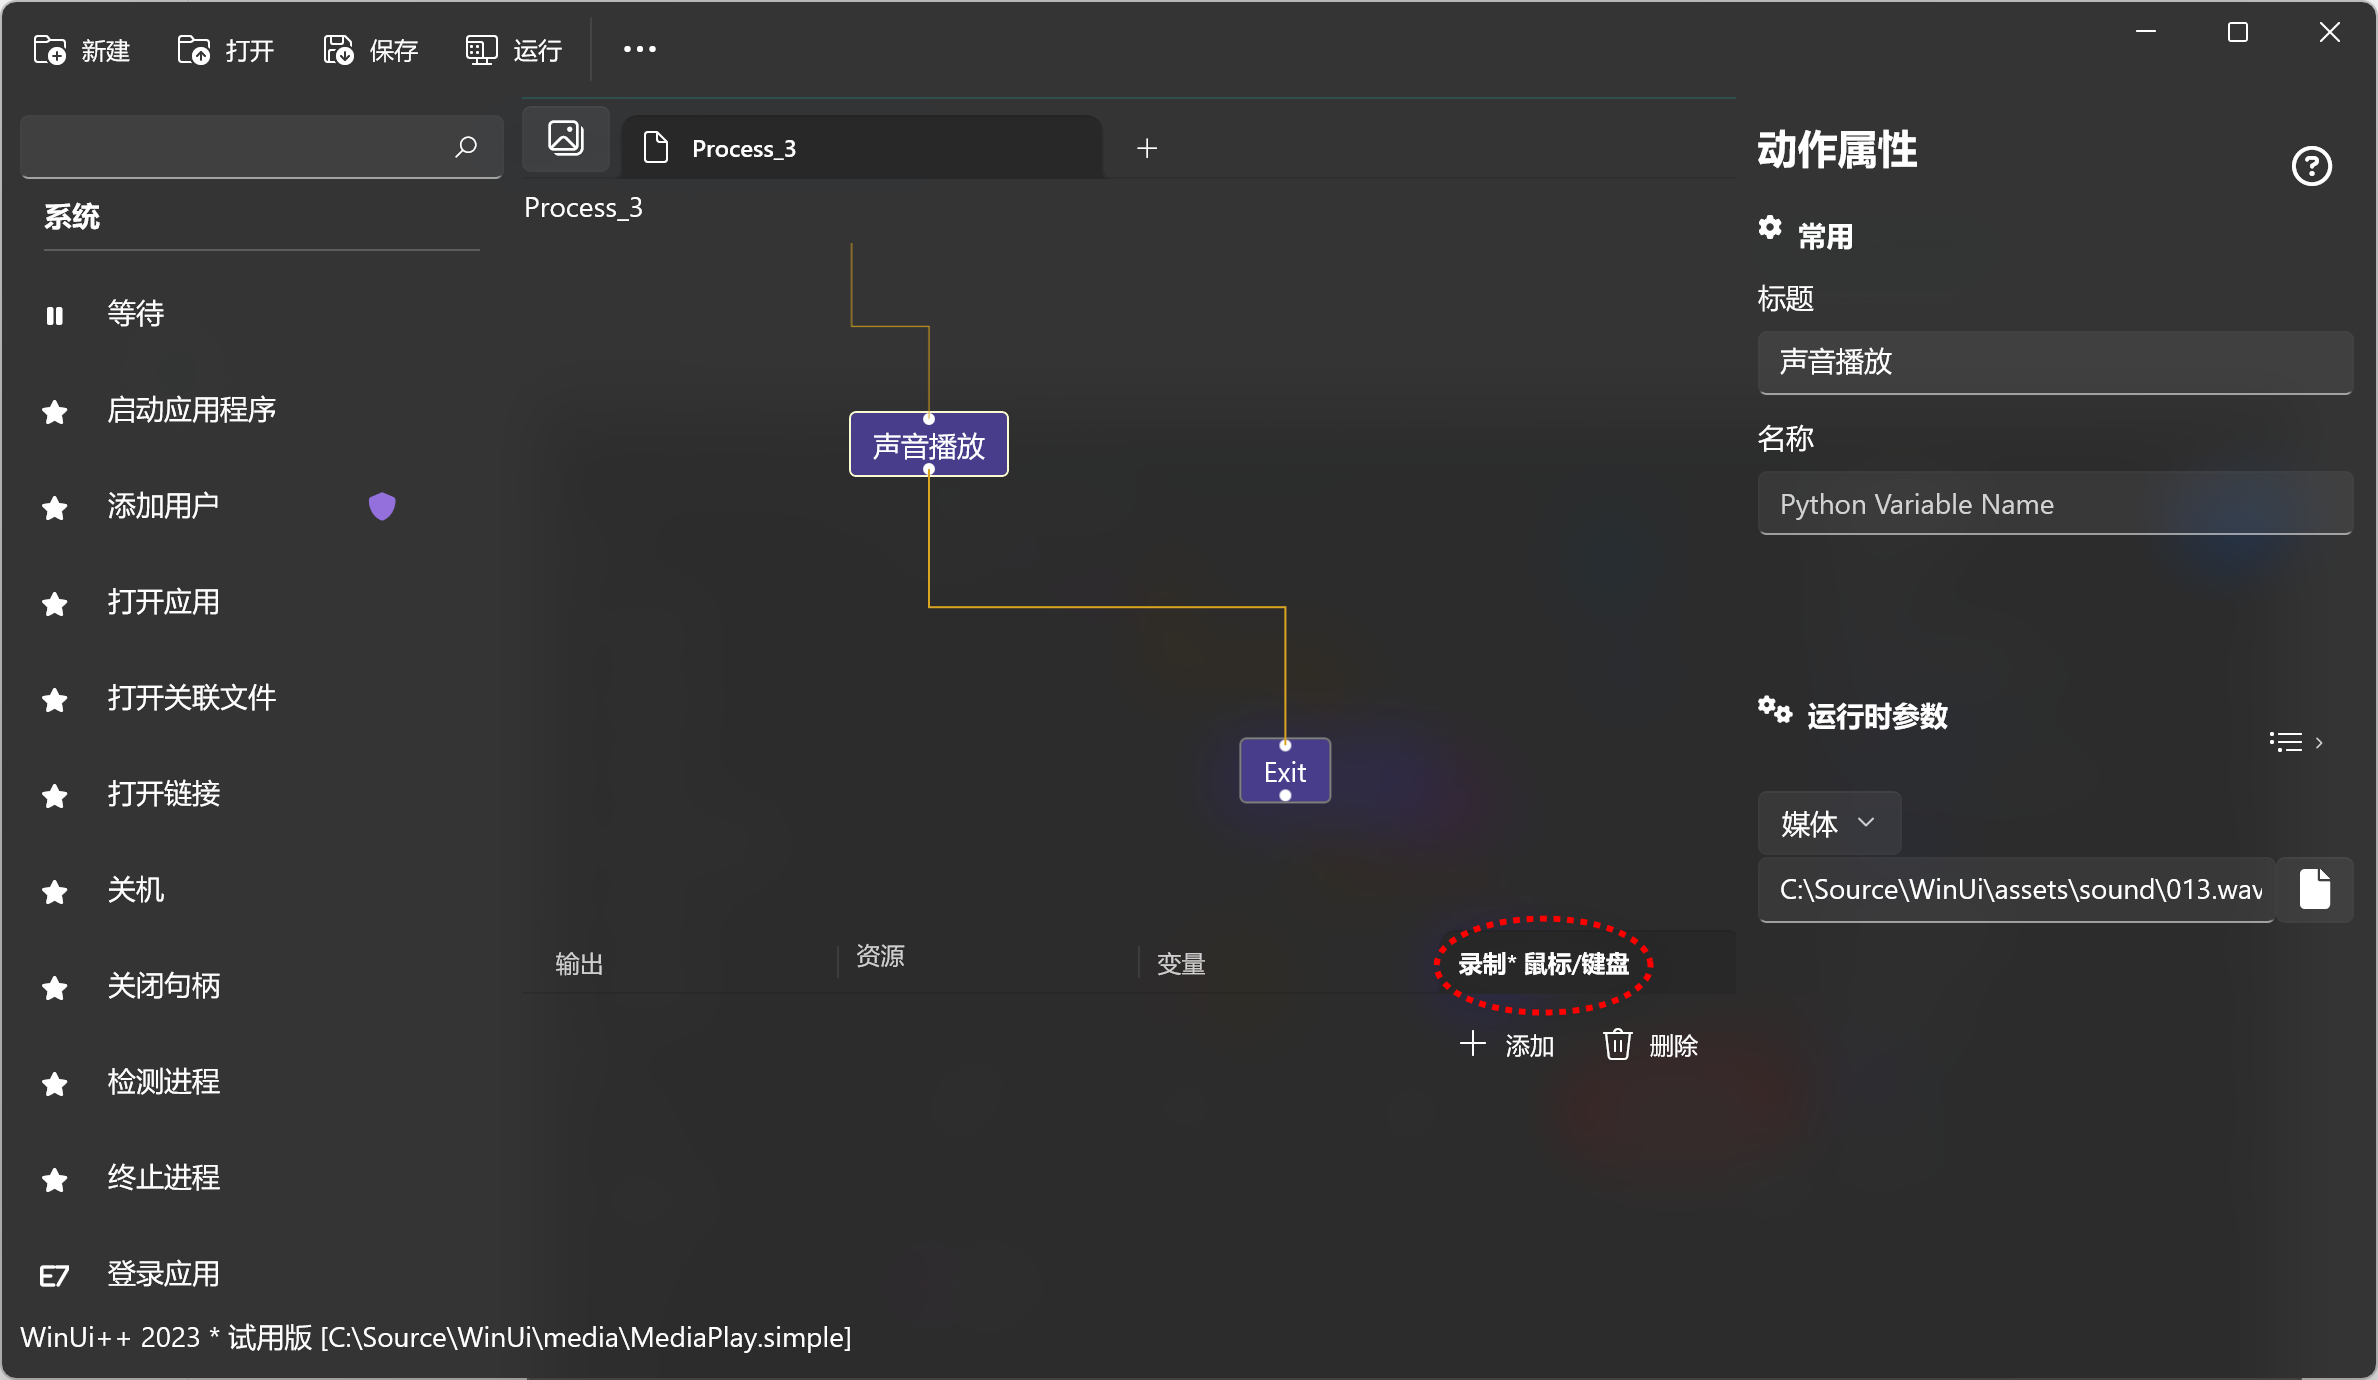The image size is (2378, 1380).
Task: Select 启动应用程序 in the action list
Action: tap(192, 410)
